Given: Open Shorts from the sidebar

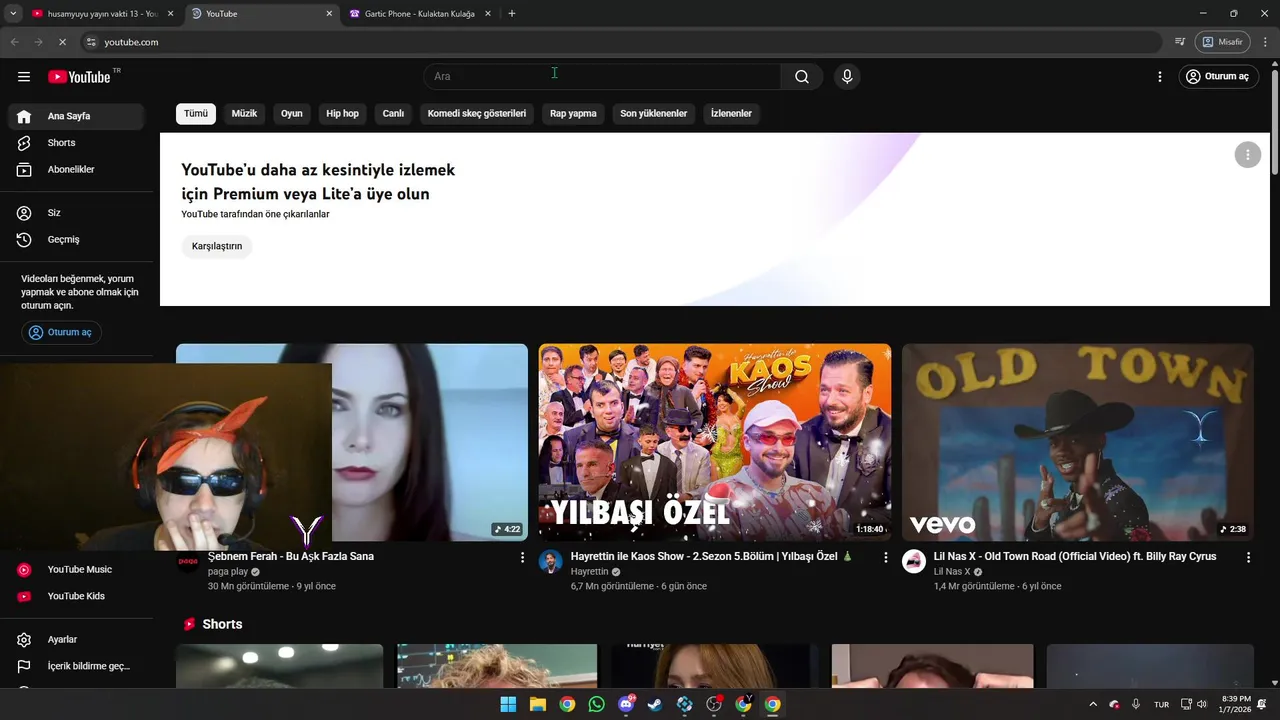Looking at the screenshot, I should (76, 143).
